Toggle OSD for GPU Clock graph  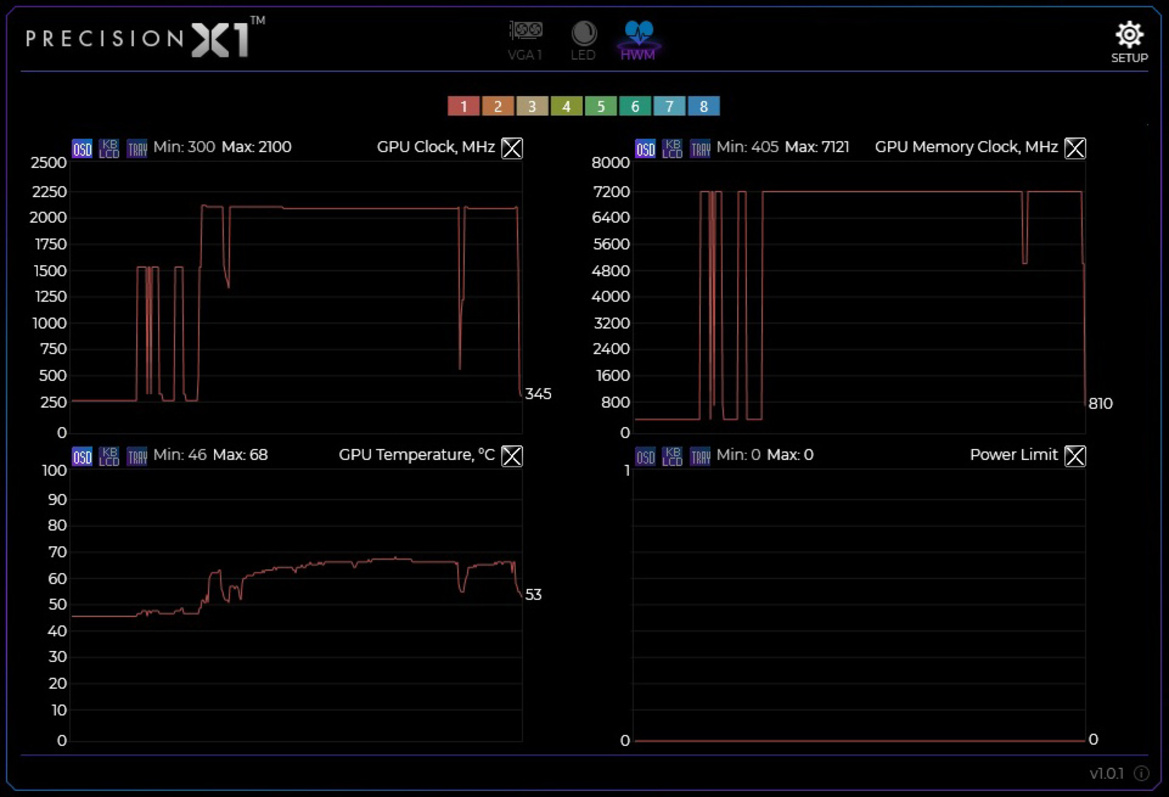tap(82, 148)
